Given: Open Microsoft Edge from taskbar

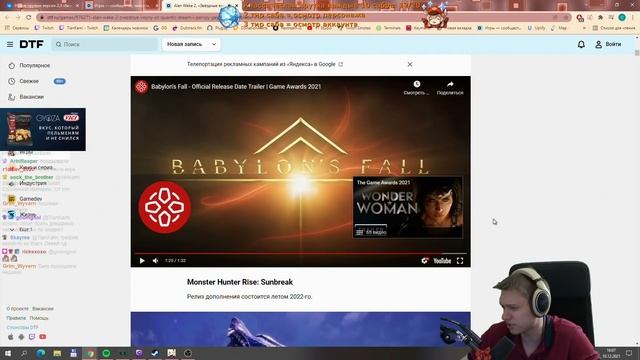Looking at the screenshot, I should pos(41,353).
